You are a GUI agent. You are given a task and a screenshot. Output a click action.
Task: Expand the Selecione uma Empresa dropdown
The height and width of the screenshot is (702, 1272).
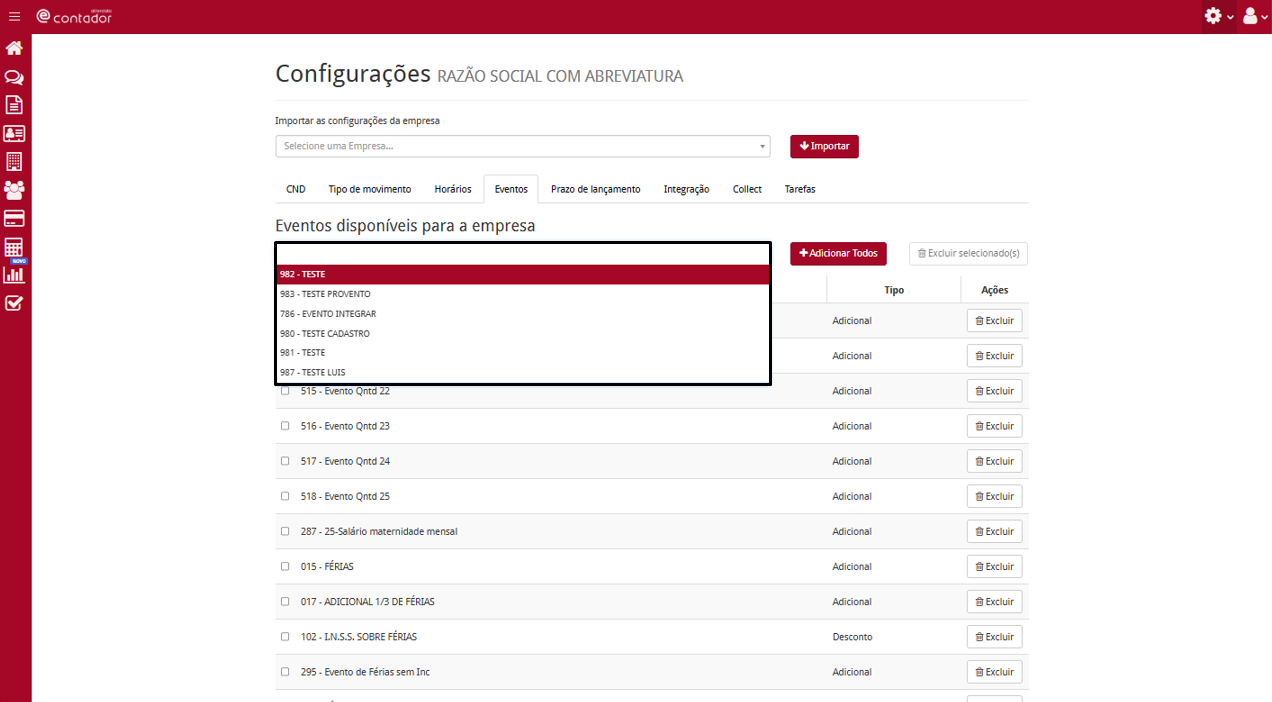(x=523, y=146)
